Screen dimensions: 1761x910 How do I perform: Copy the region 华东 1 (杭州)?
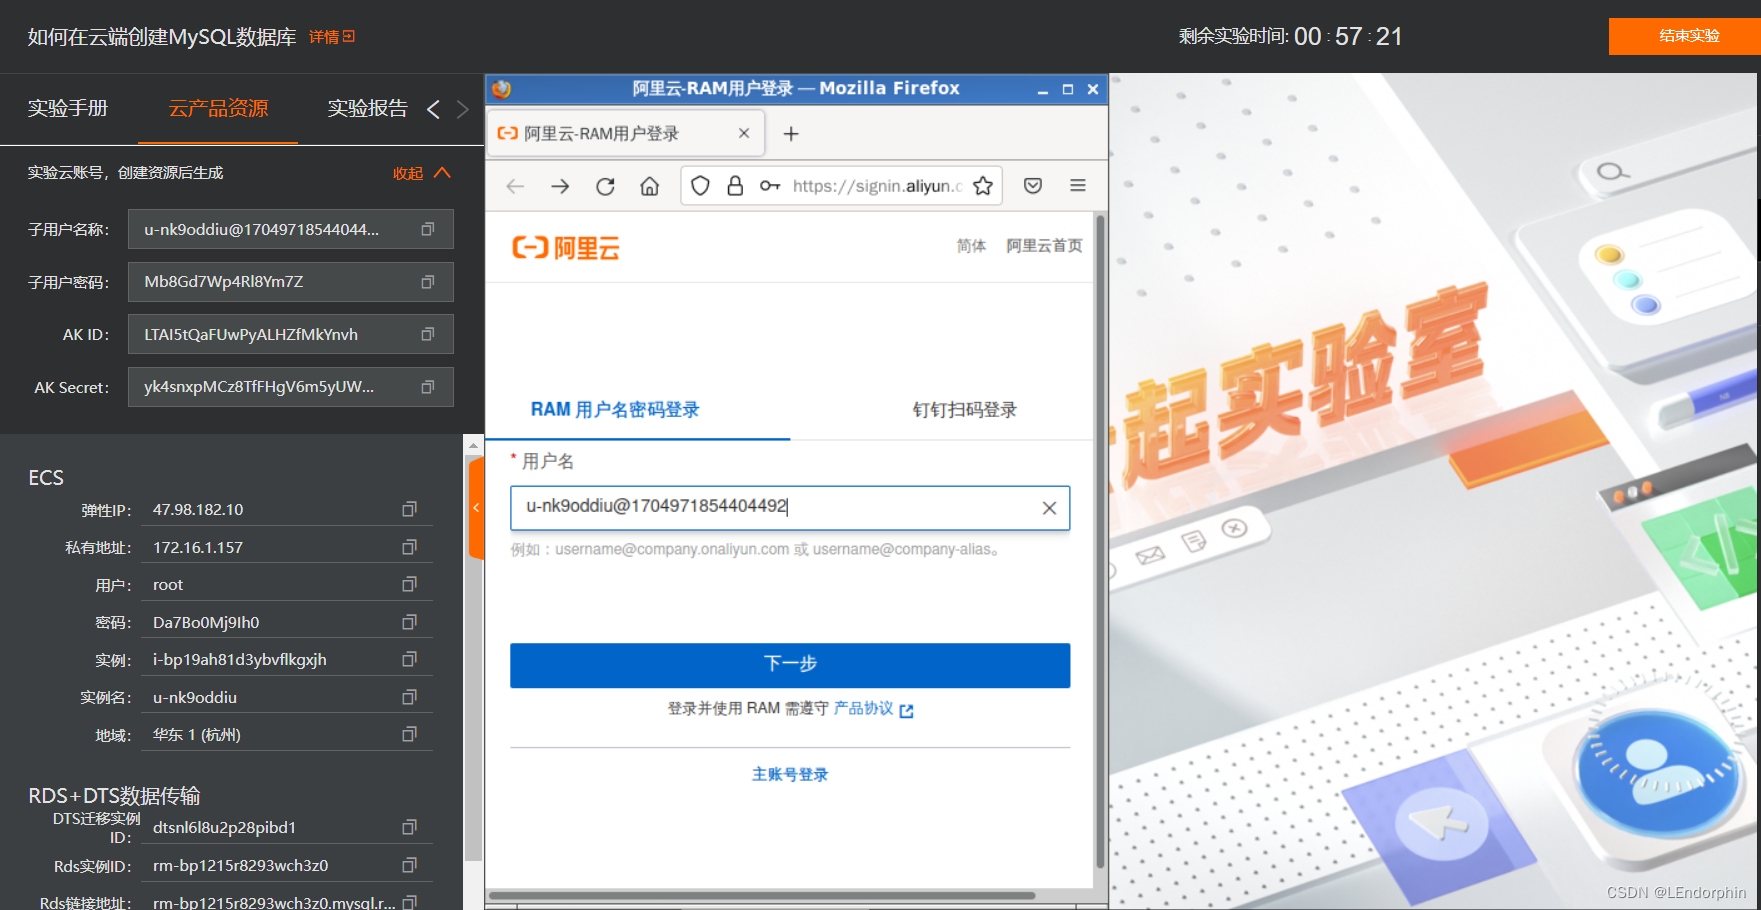point(409,734)
